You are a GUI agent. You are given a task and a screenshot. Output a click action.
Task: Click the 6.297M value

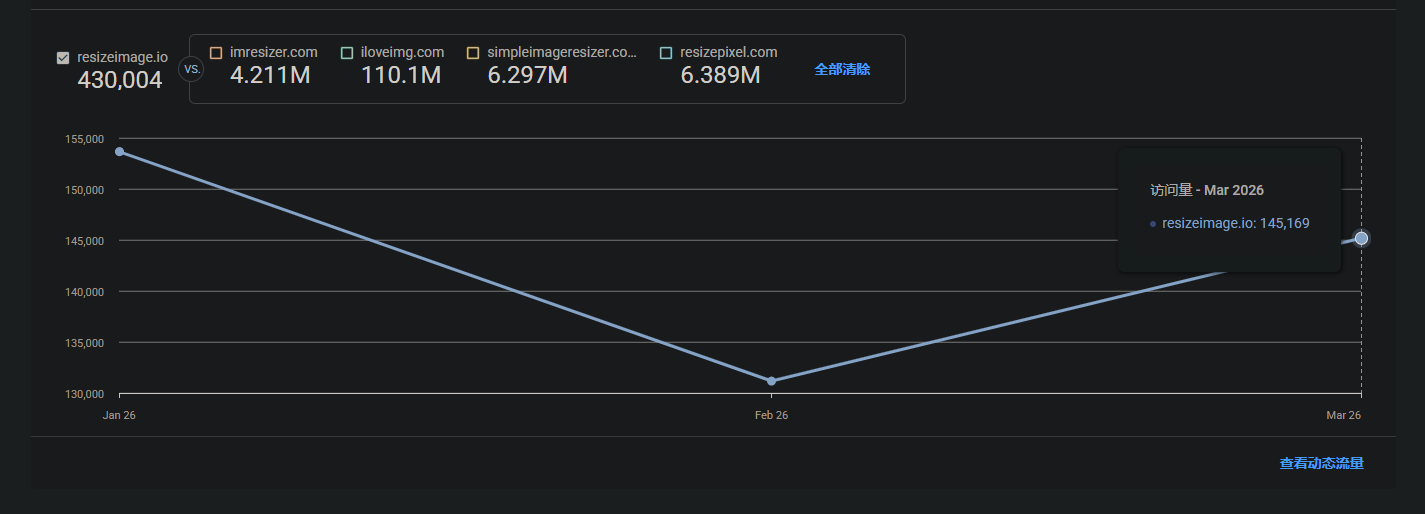pyautogui.click(x=528, y=75)
